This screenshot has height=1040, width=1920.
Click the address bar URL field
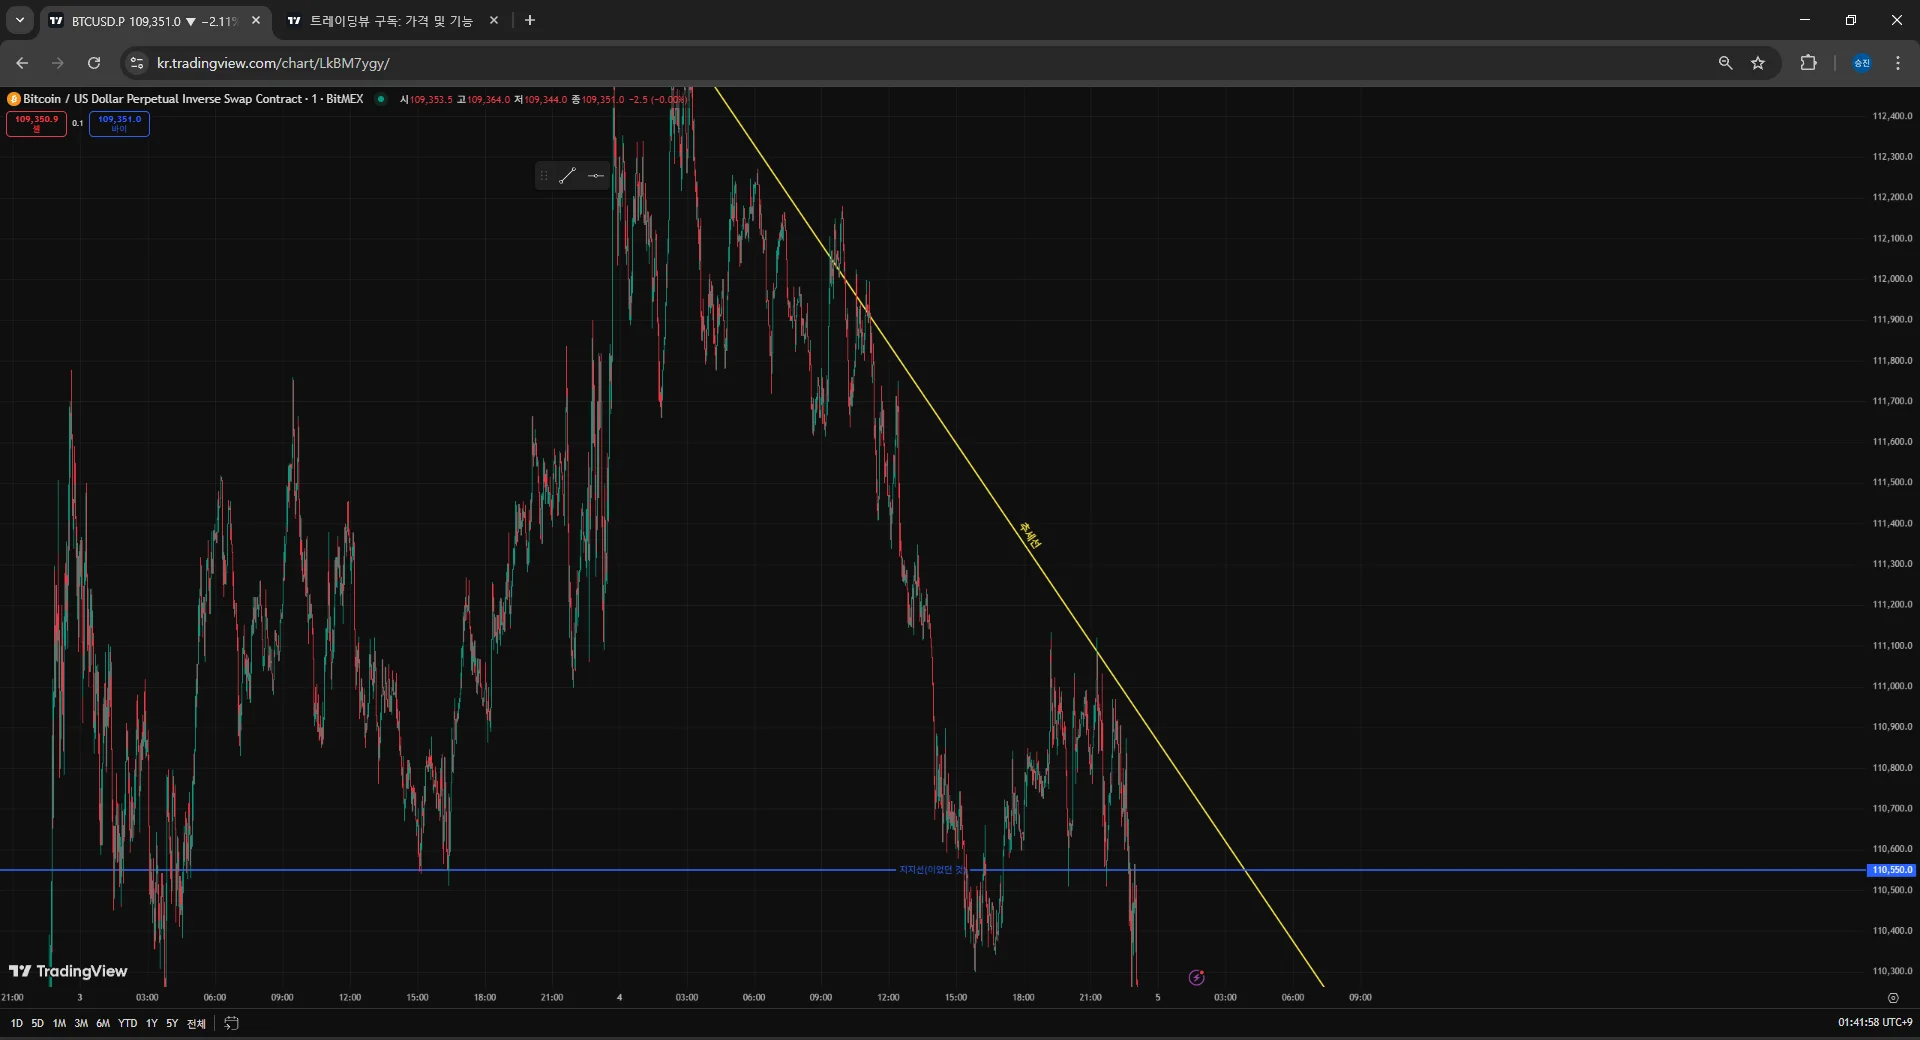[920, 63]
